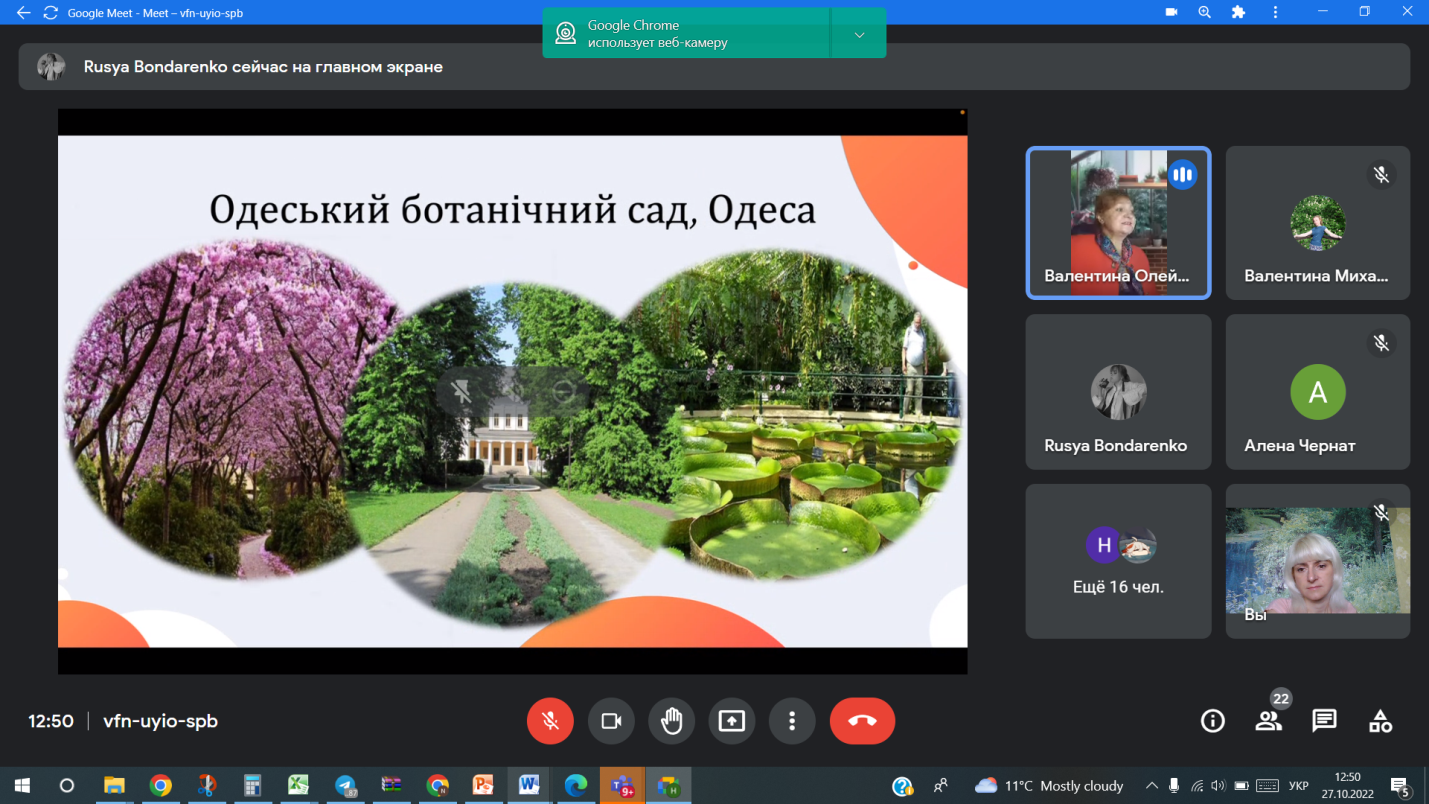The height and width of the screenshot is (804, 1429).
Task: Expand the Google Chrome webcam notification chevron
Action: pyautogui.click(x=859, y=35)
